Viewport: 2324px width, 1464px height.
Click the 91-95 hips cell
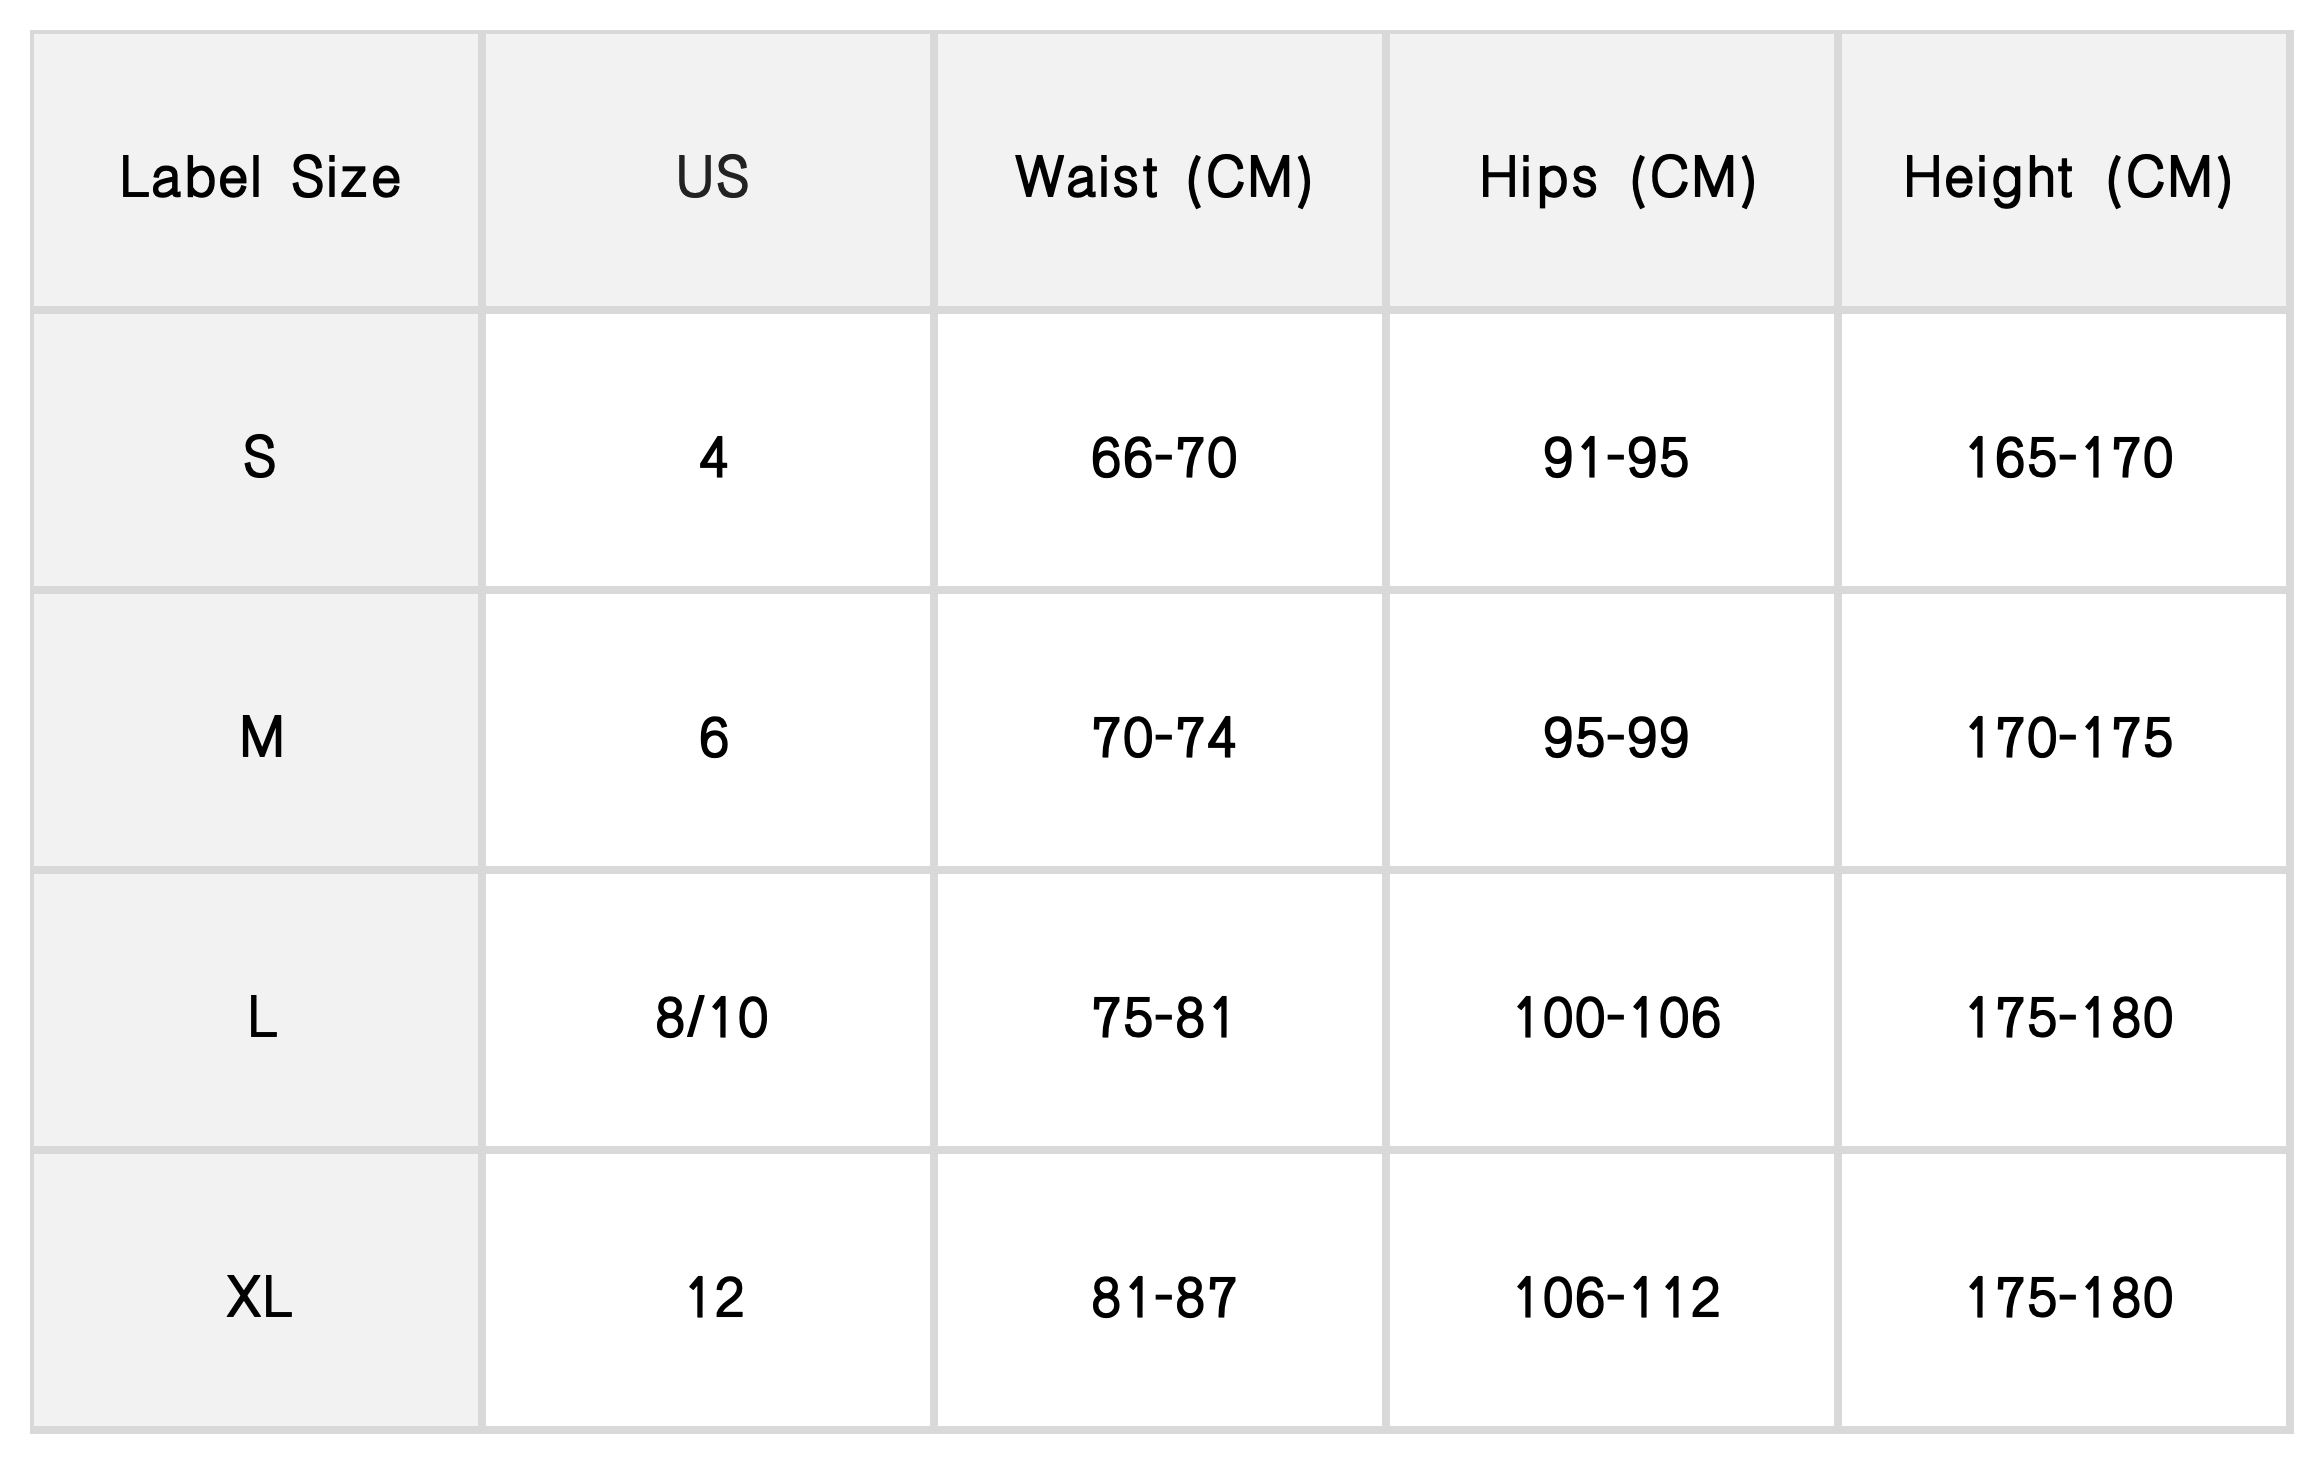pyautogui.click(x=1616, y=458)
